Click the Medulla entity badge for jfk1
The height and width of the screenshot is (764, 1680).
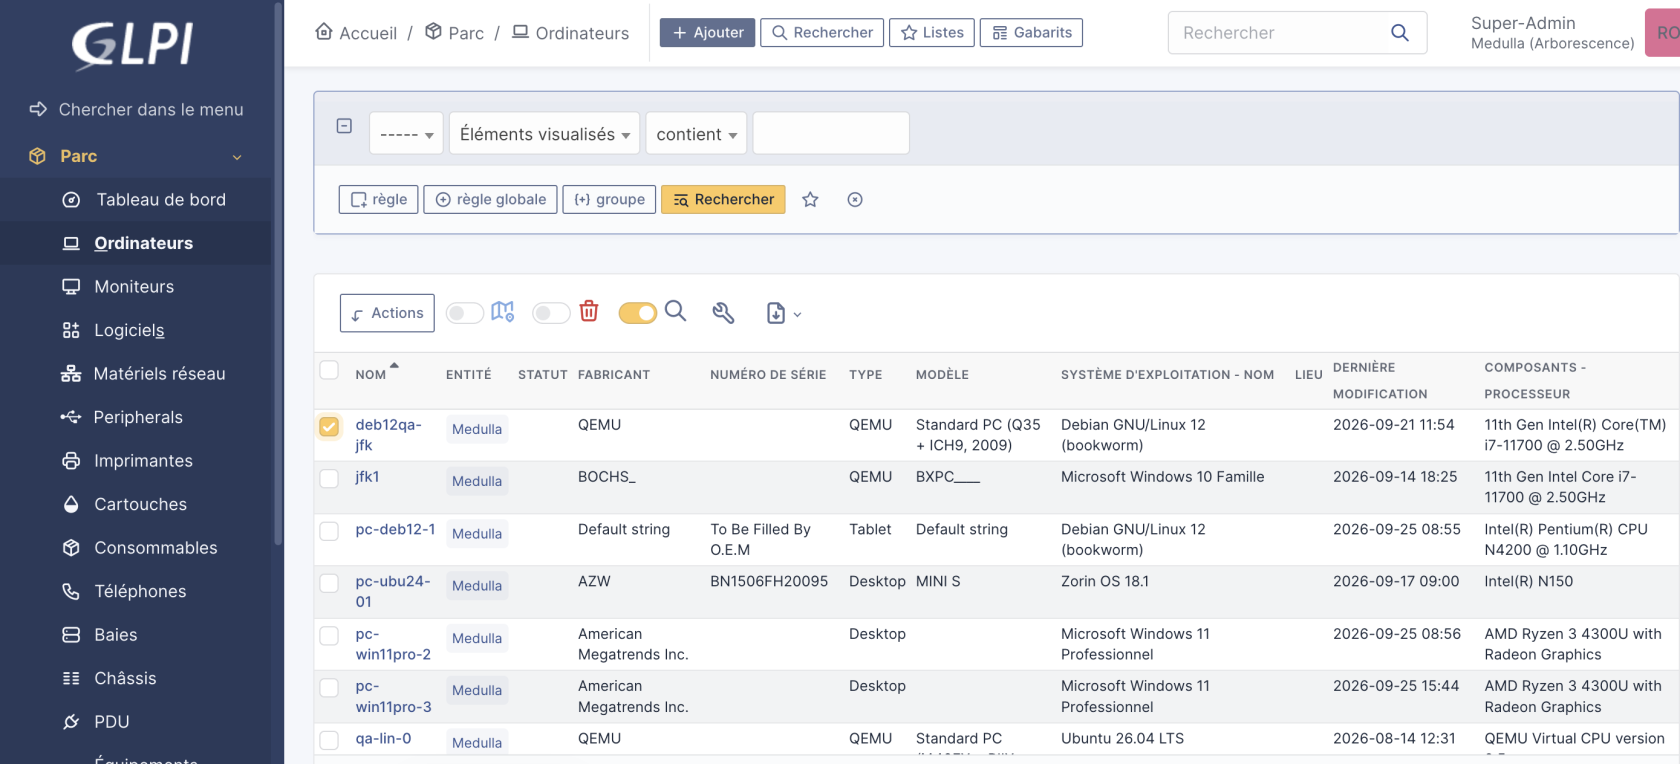(477, 481)
